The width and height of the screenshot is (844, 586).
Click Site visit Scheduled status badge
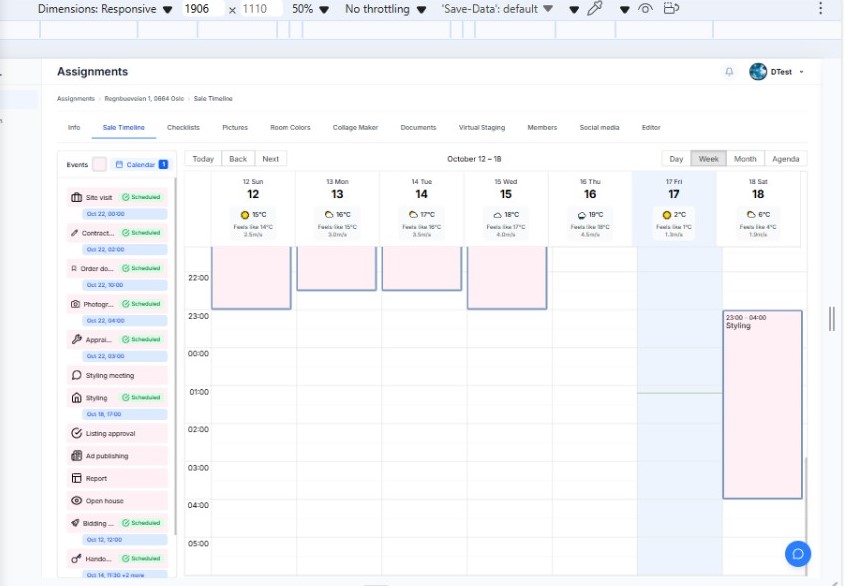coord(141,197)
